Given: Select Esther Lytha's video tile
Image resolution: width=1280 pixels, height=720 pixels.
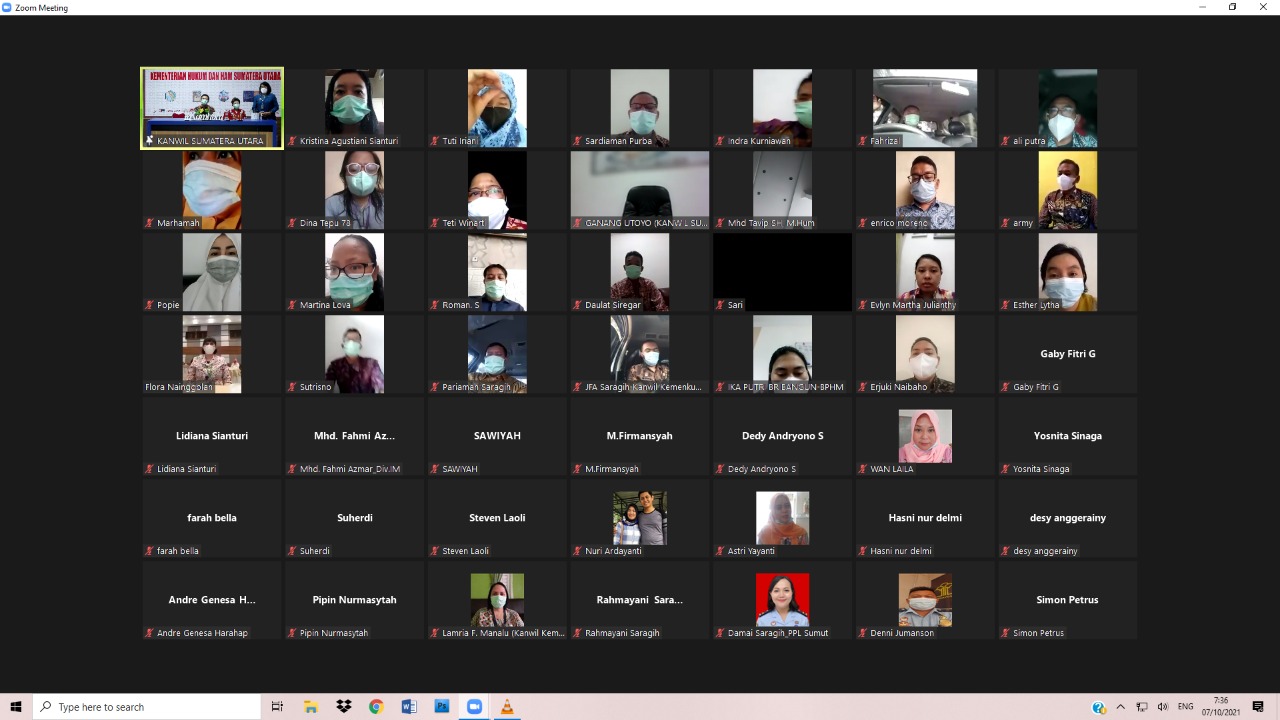Looking at the screenshot, I should (x=1068, y=272).
